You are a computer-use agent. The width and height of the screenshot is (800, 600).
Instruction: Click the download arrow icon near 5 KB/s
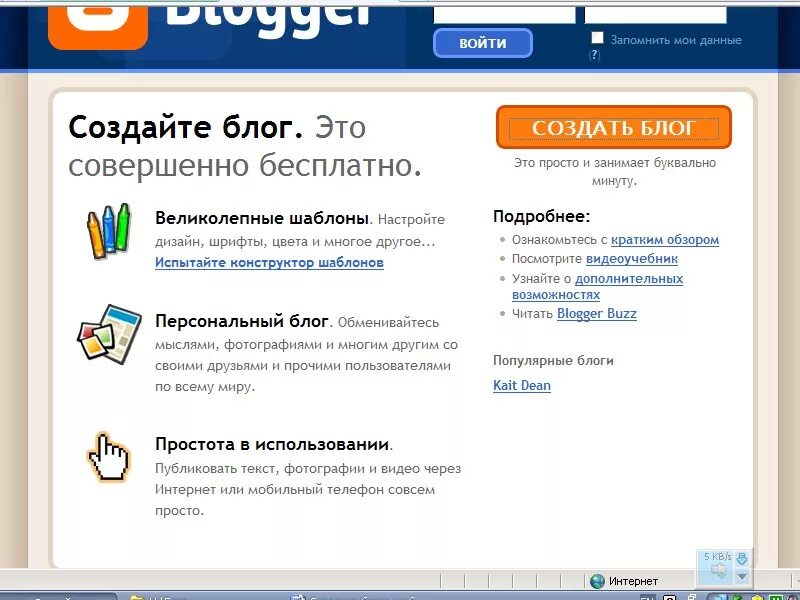(x=742, y=558)
